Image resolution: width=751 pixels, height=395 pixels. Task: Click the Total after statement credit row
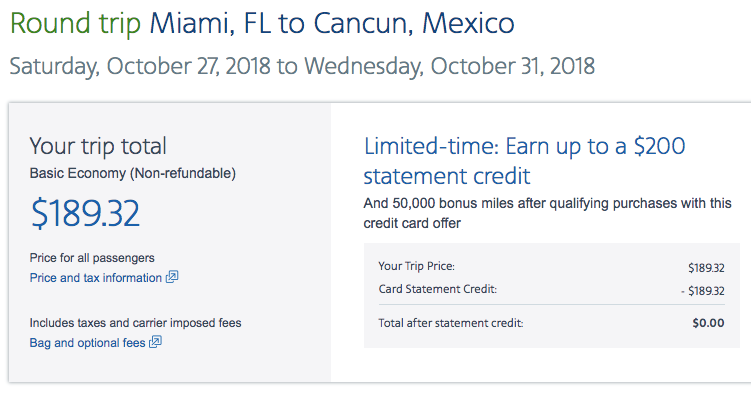(x=551, y=323)
